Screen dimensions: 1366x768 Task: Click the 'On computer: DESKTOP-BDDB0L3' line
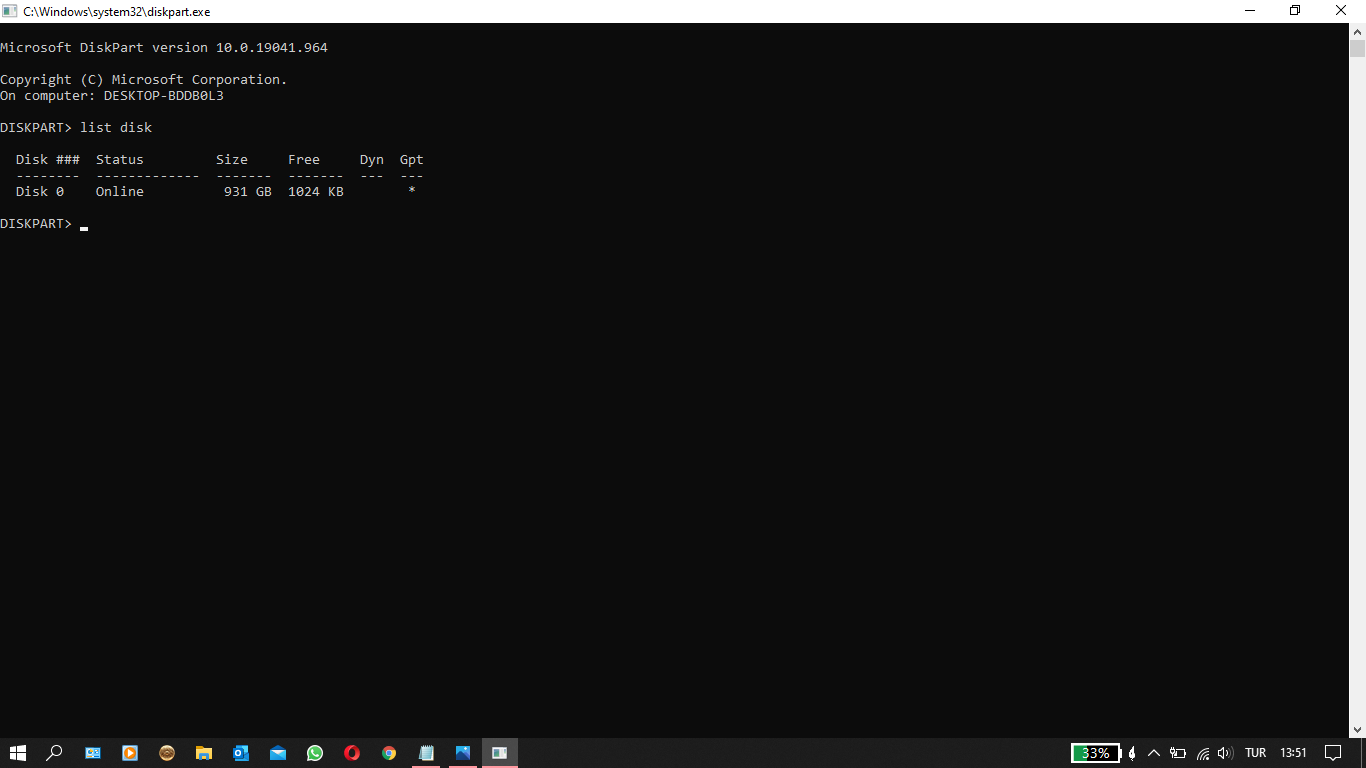(x=112, y=96)
